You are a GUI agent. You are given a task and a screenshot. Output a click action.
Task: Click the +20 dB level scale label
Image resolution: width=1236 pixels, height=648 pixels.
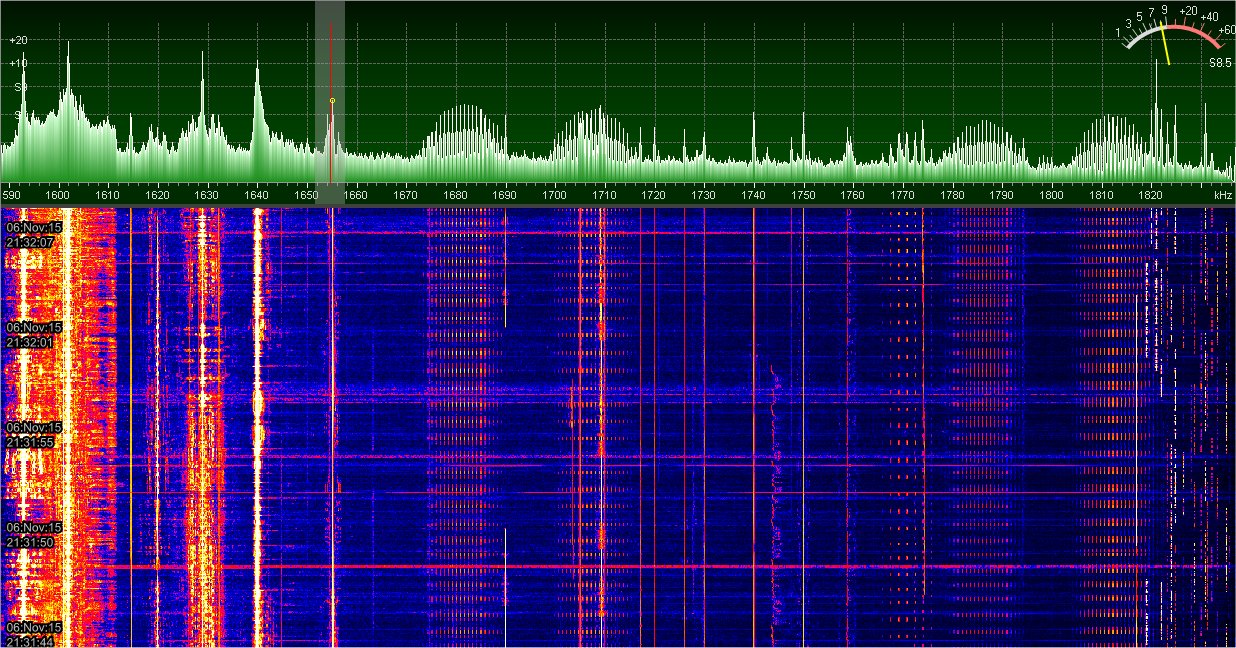point(18,40)
